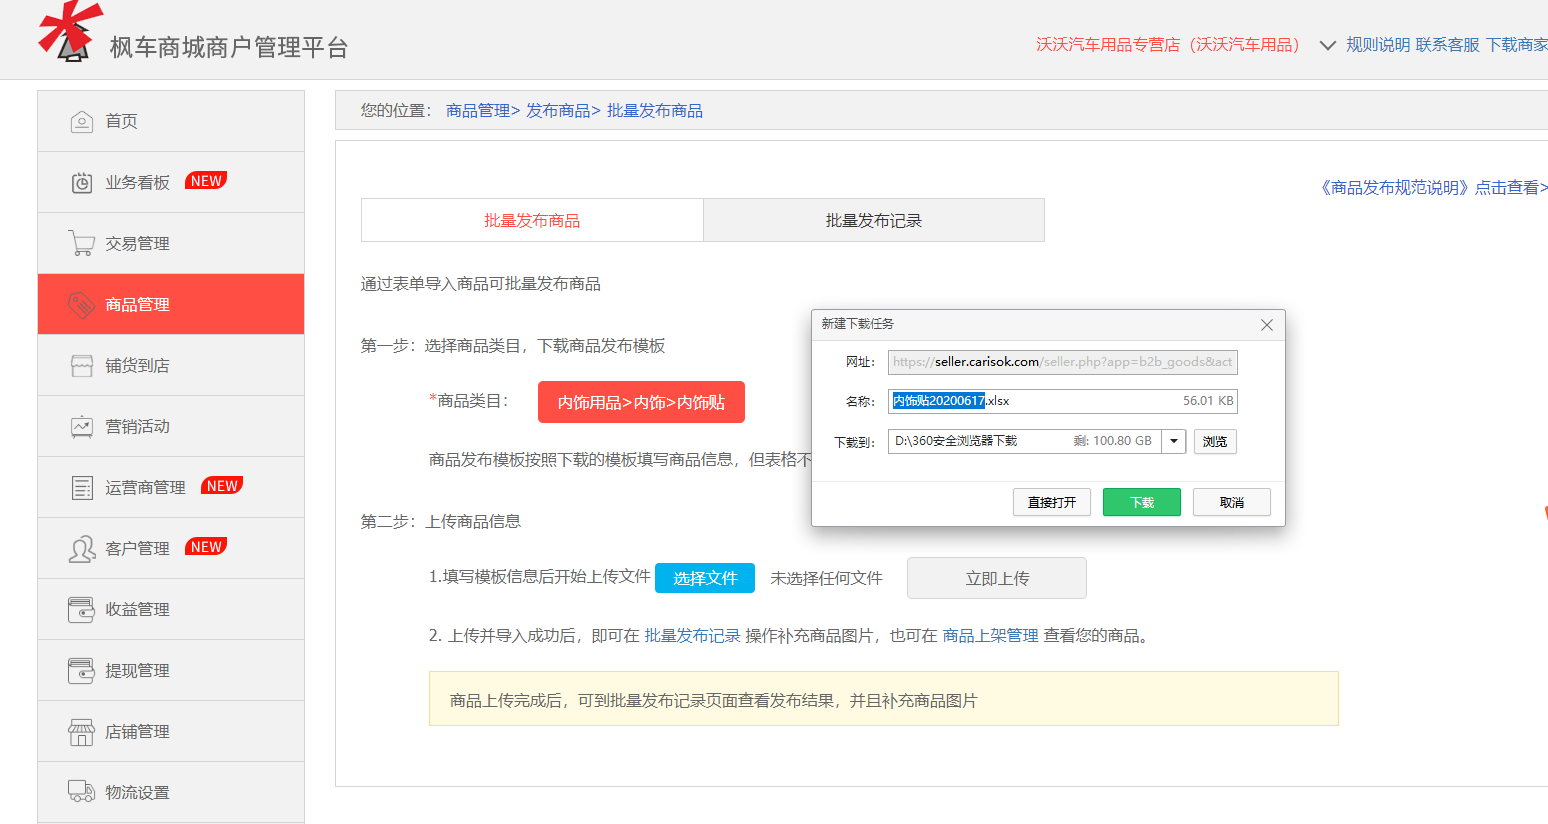The width and height of the screenshot is (1548, 824).
Task: Click the chart icon for 营销活动
Action: (x=82, y=427)
